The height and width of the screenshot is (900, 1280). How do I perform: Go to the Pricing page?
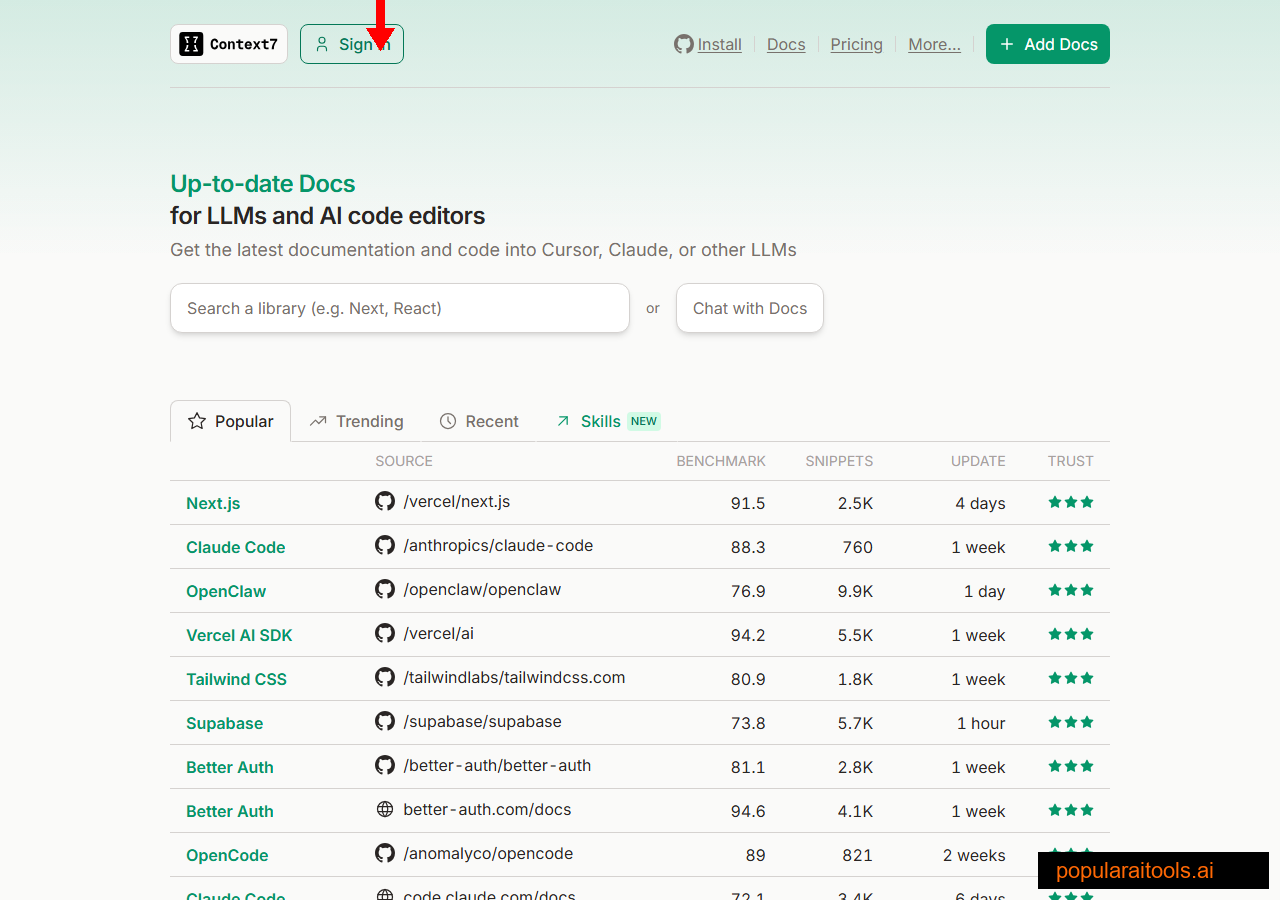click(856, 44)
